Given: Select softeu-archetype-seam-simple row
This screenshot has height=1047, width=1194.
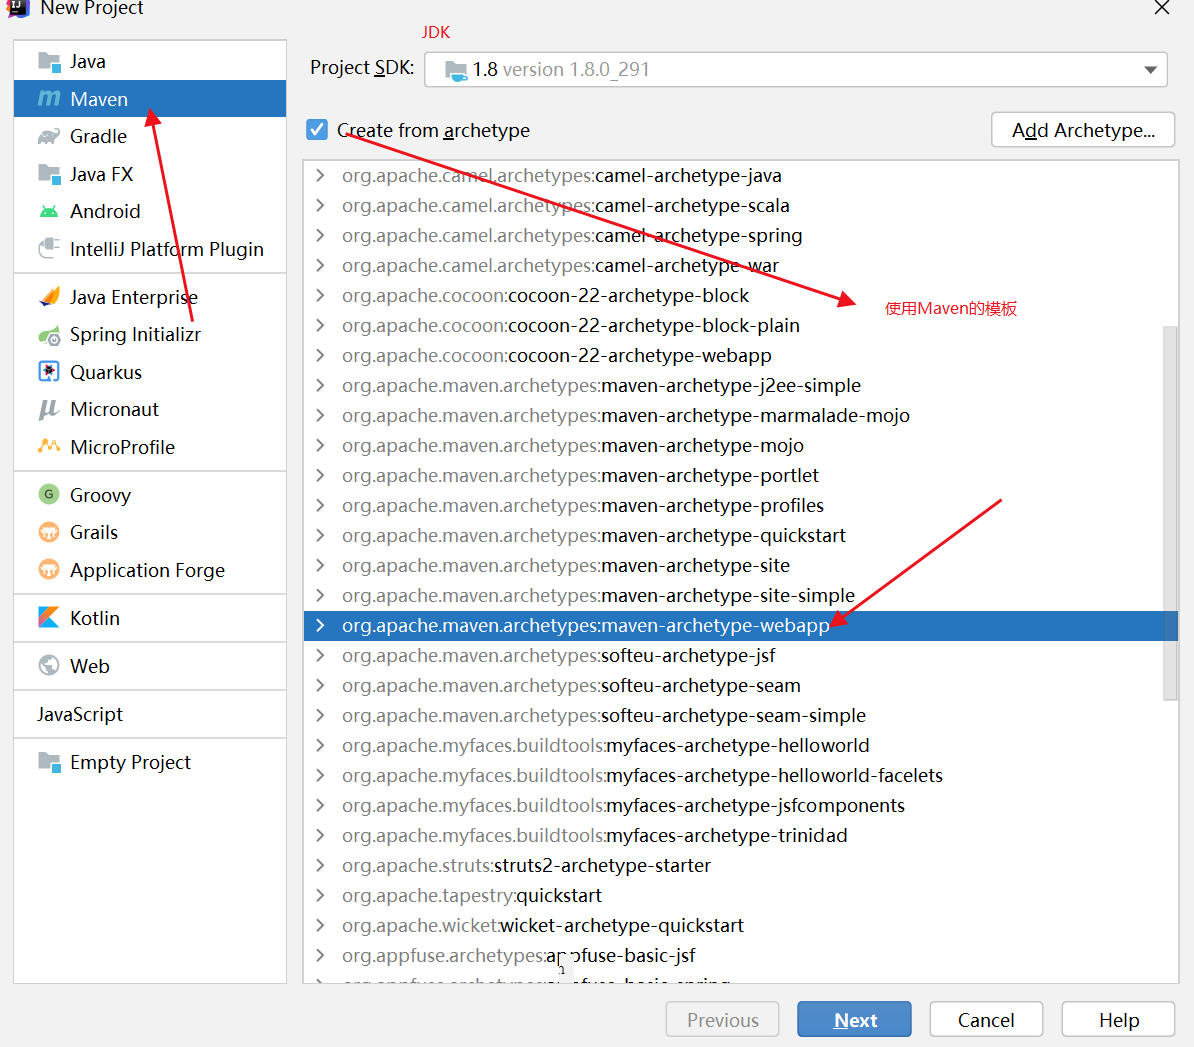Looking at the screenshot, I should pyautogui.click(x=741, y=716).
